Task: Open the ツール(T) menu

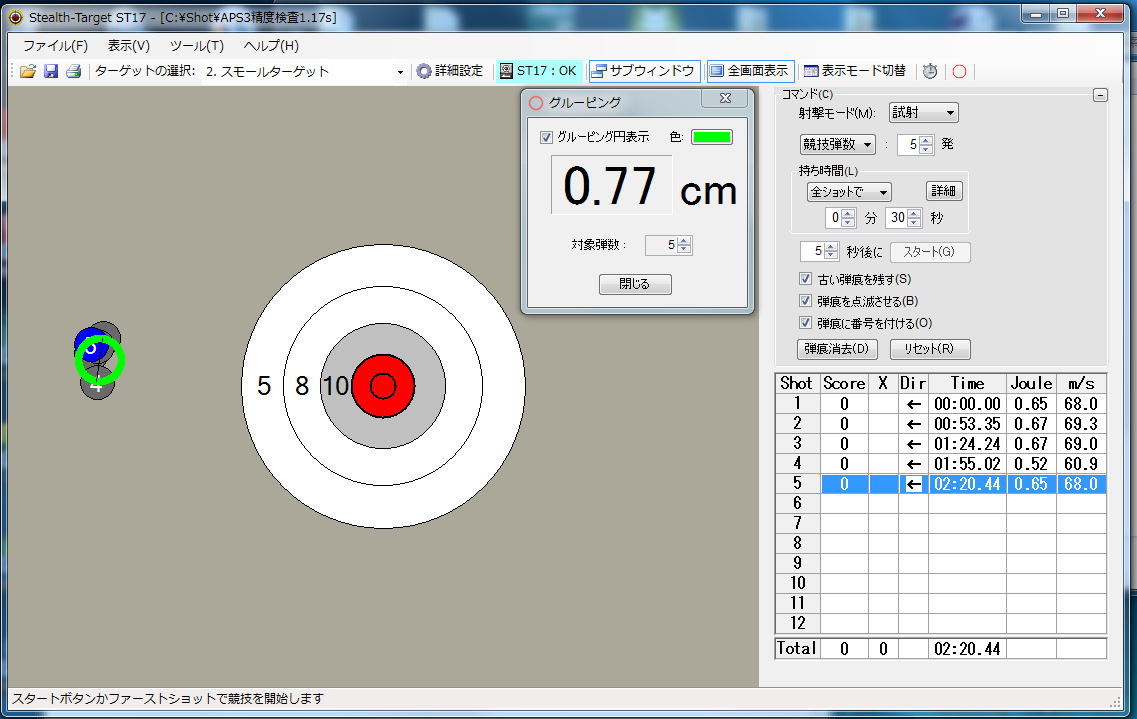Action: coord(196,45)
